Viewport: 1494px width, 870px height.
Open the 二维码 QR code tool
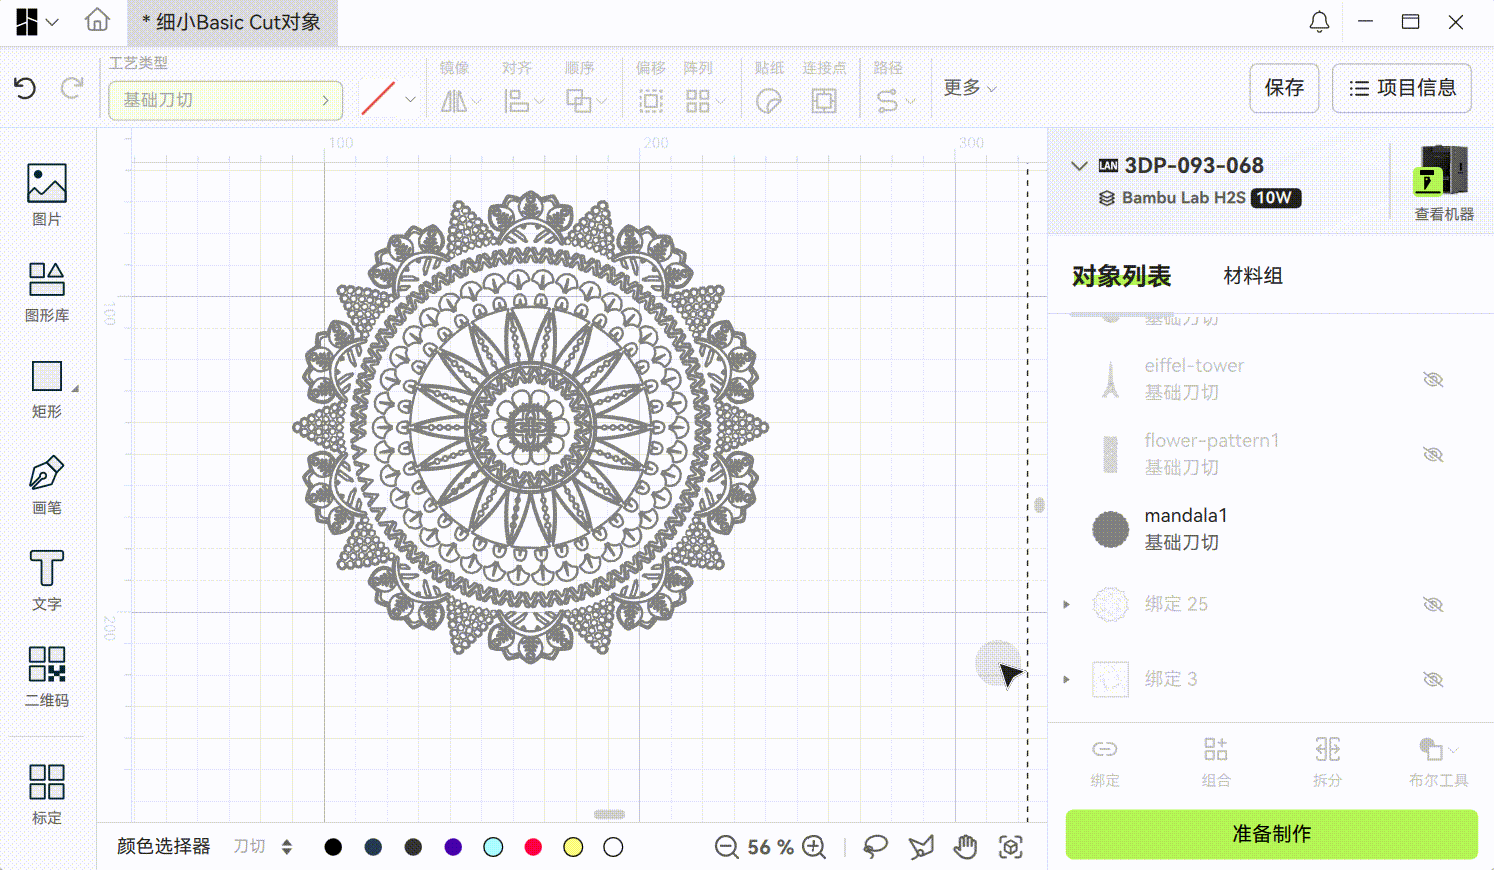tap(47, 675)
